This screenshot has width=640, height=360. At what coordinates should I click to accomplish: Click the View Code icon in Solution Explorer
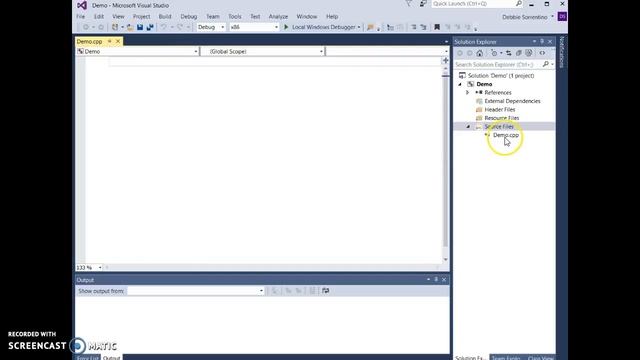tap(542, 53)
